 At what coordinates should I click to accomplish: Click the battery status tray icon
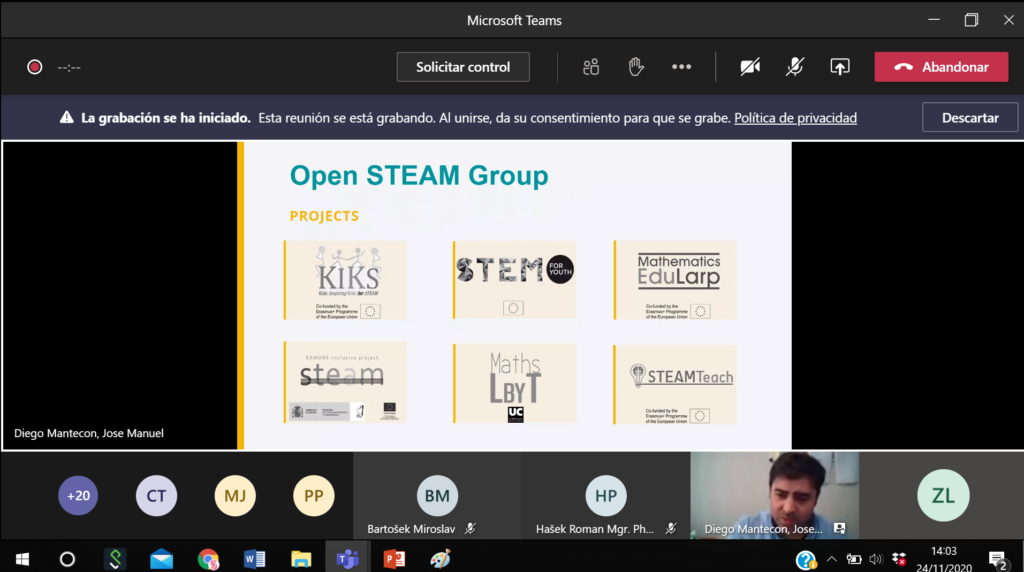coord(854,559)
